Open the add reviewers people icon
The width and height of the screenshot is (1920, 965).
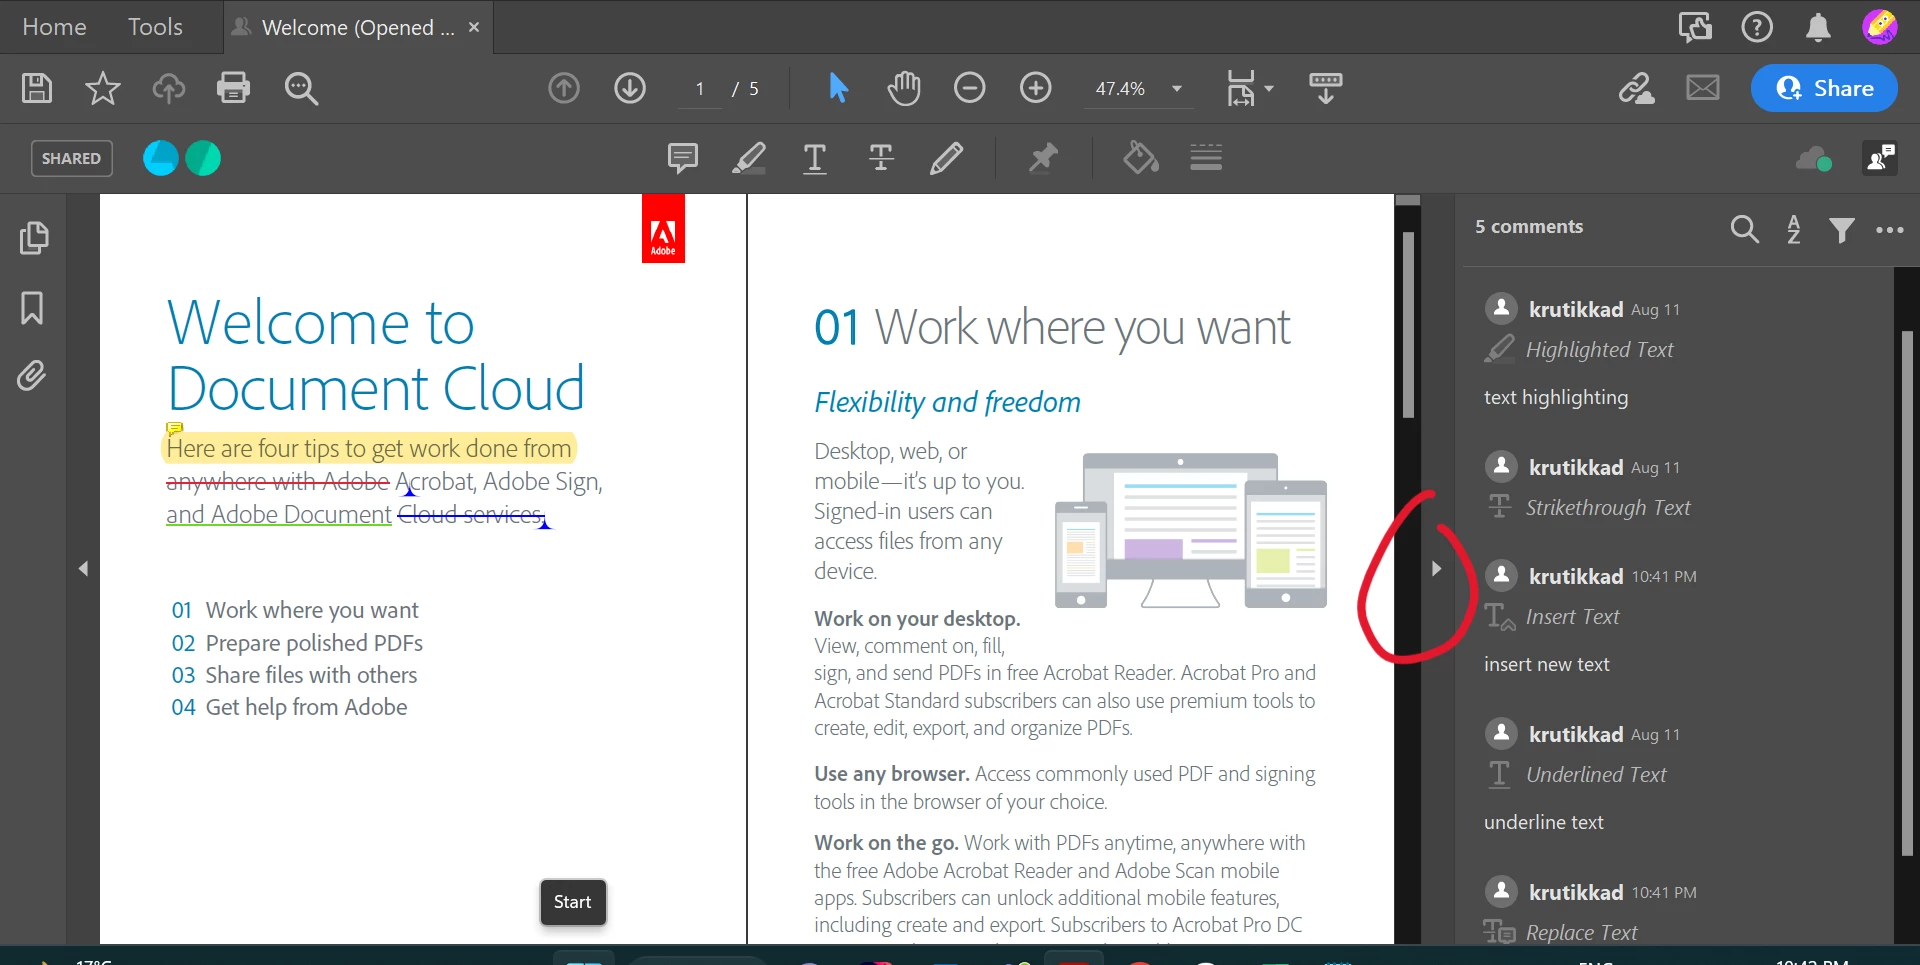tap(1880, 157)
